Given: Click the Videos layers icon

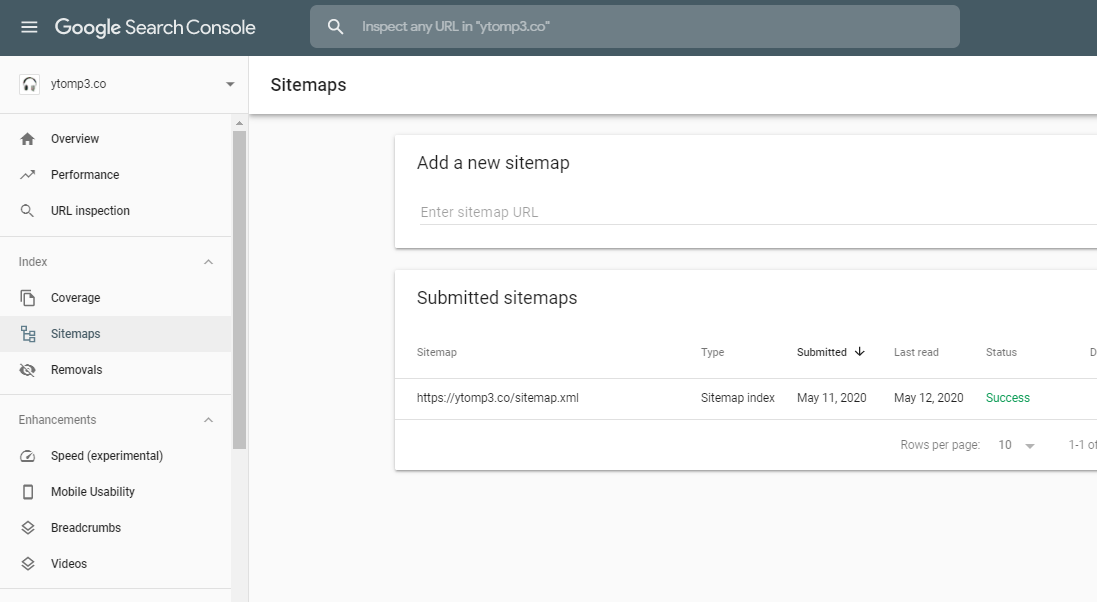Looking at the screenshot, I should pyautogui.click(x=27, y=564).
